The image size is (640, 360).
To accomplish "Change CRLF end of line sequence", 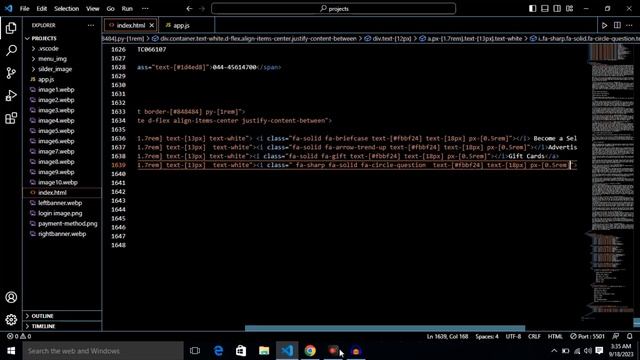I will point(534,336).
